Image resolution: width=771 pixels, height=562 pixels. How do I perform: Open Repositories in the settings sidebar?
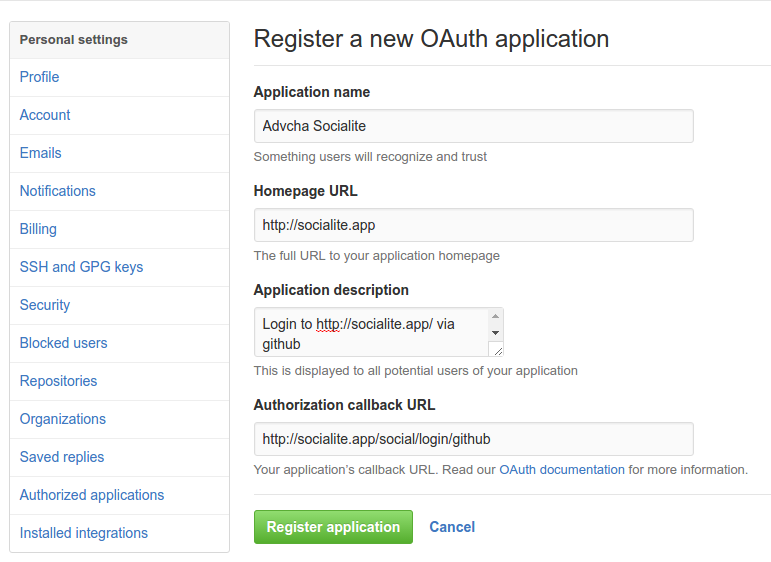tap(59, 381)
